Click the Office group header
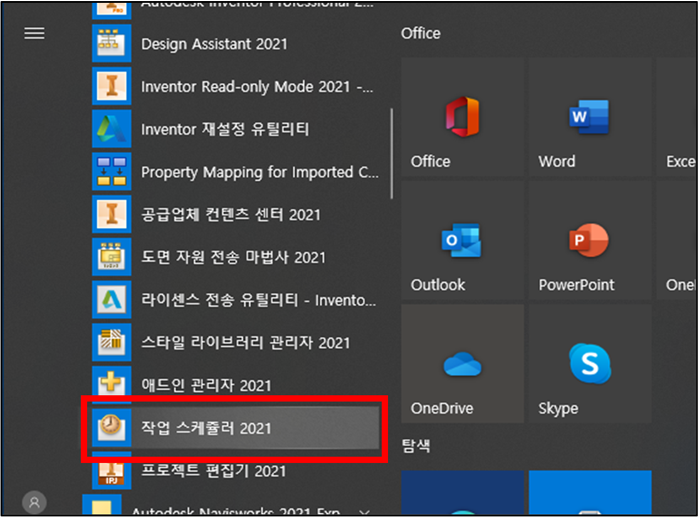698x517 pixels. (x=421, y=33)
